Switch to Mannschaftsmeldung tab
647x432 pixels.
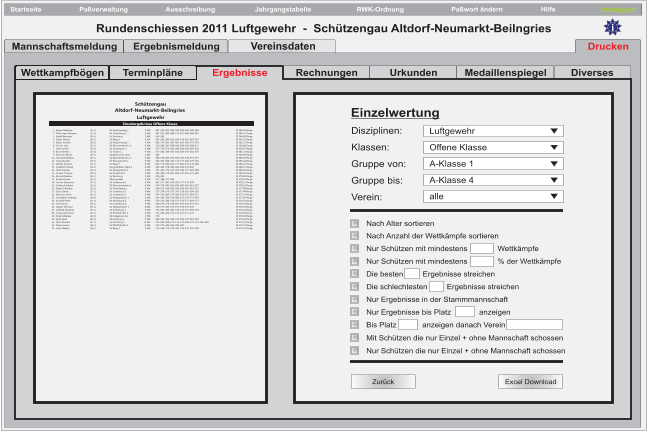64,46
